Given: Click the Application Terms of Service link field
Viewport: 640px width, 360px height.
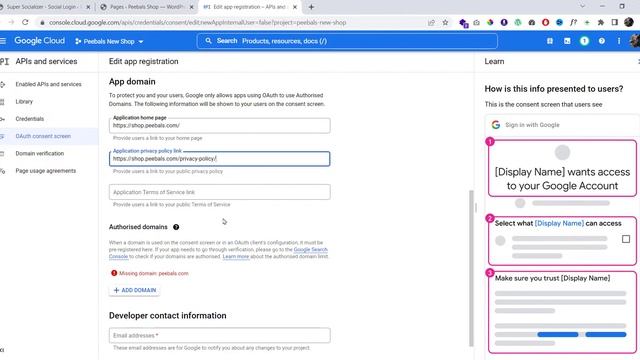Looking at the screenshot, I should (x=220, y=192).
